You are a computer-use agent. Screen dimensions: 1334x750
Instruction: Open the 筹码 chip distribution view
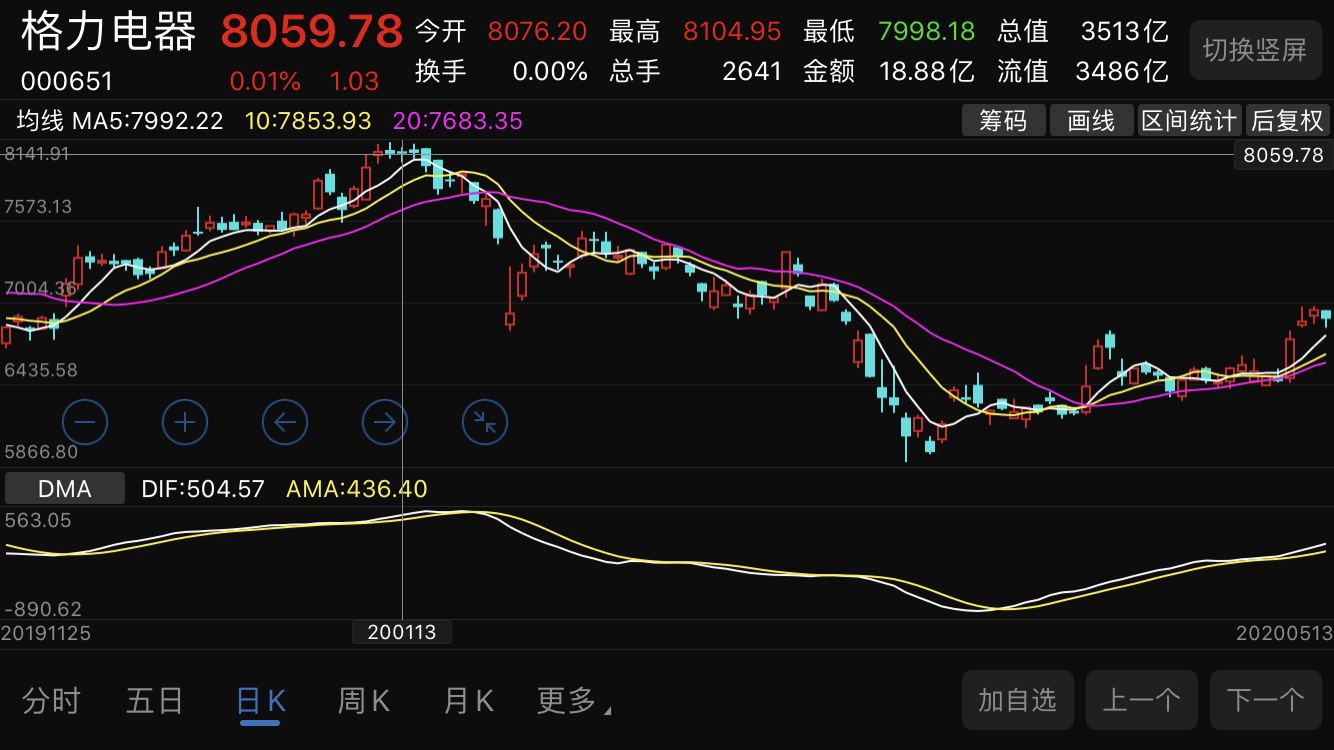1003,121
